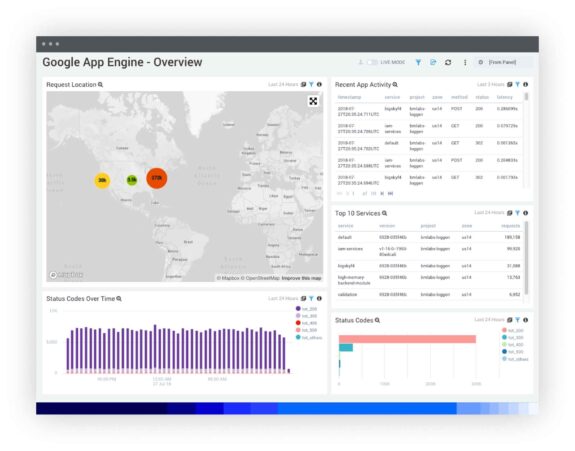Show info for Top 10 Services panel
The width and height of the screenshot is (575, 451).
click(525, 213)
